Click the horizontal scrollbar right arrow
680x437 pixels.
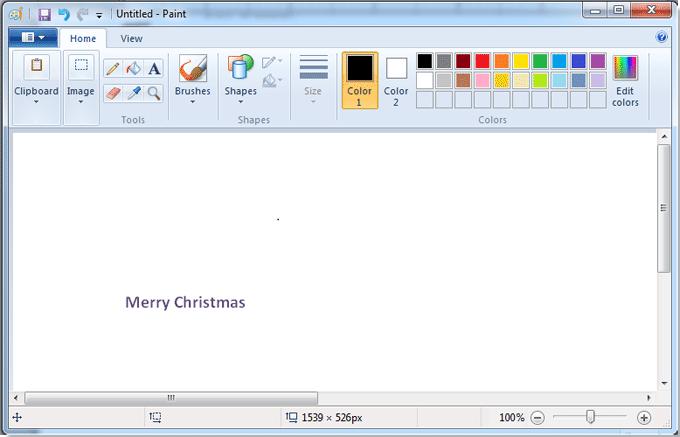pos(649,398)
